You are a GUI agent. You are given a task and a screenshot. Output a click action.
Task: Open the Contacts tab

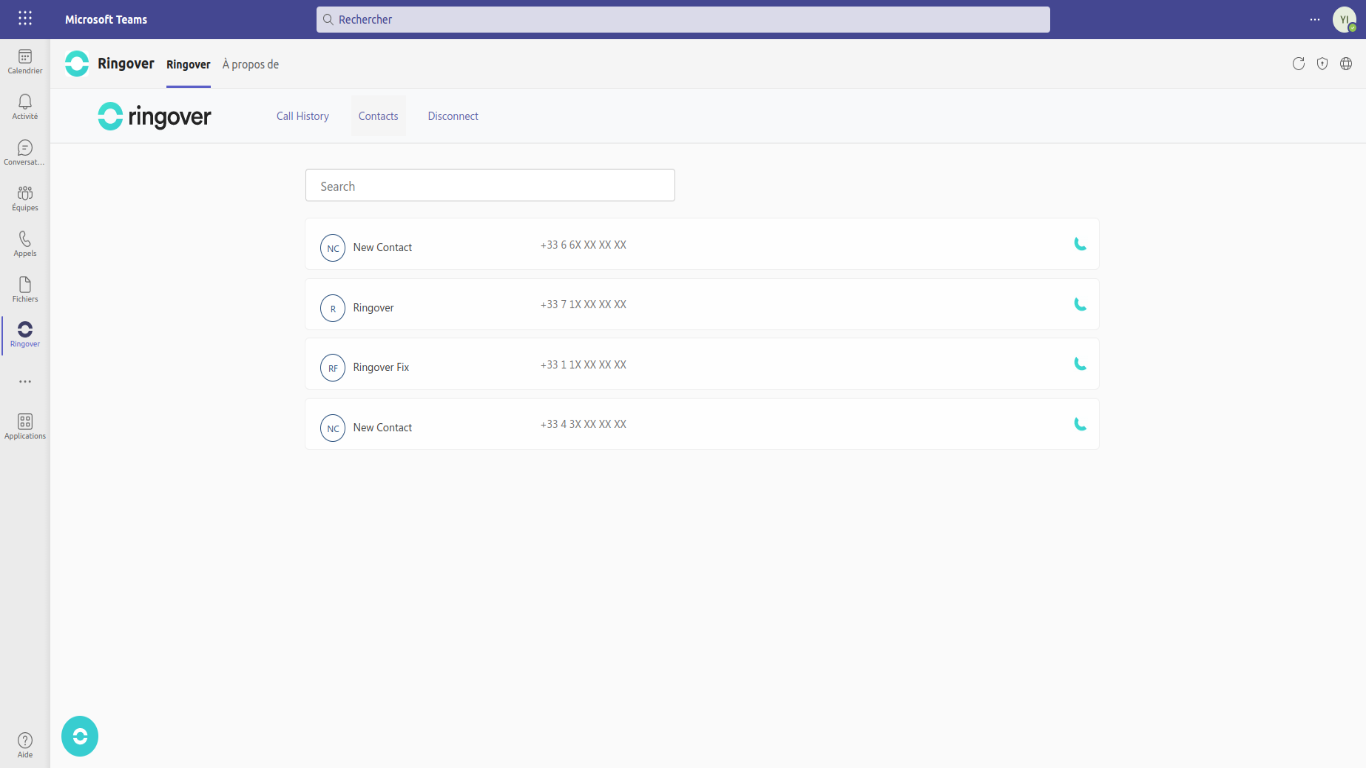[378, 116]
